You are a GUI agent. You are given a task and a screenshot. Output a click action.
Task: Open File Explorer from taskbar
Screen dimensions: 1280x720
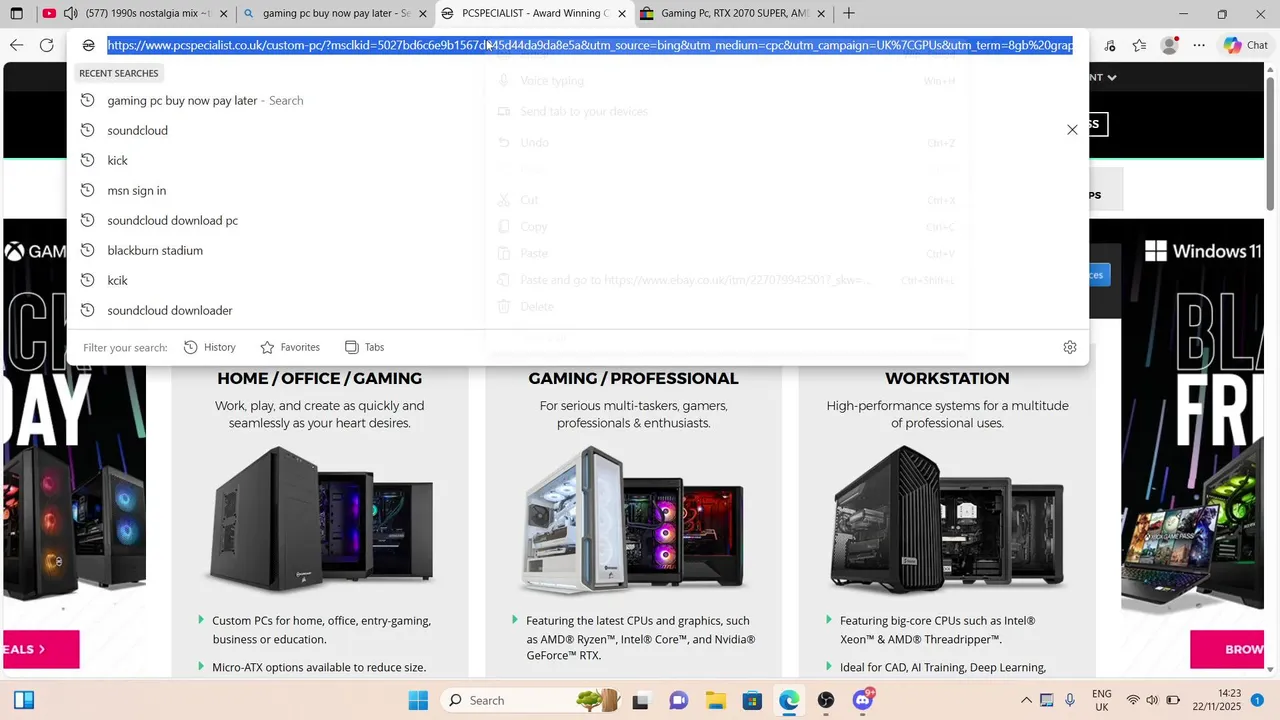coord(715,700)
